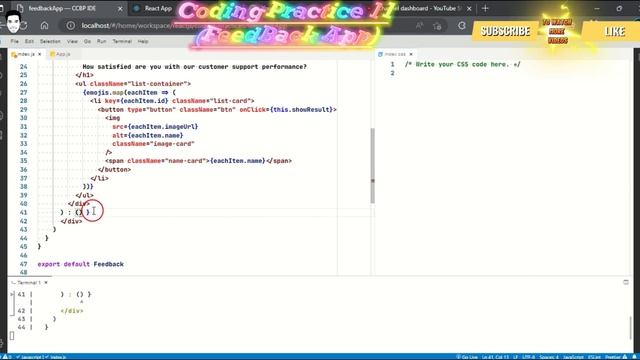
Task: Open the View menu
Action: pos(72,41)
